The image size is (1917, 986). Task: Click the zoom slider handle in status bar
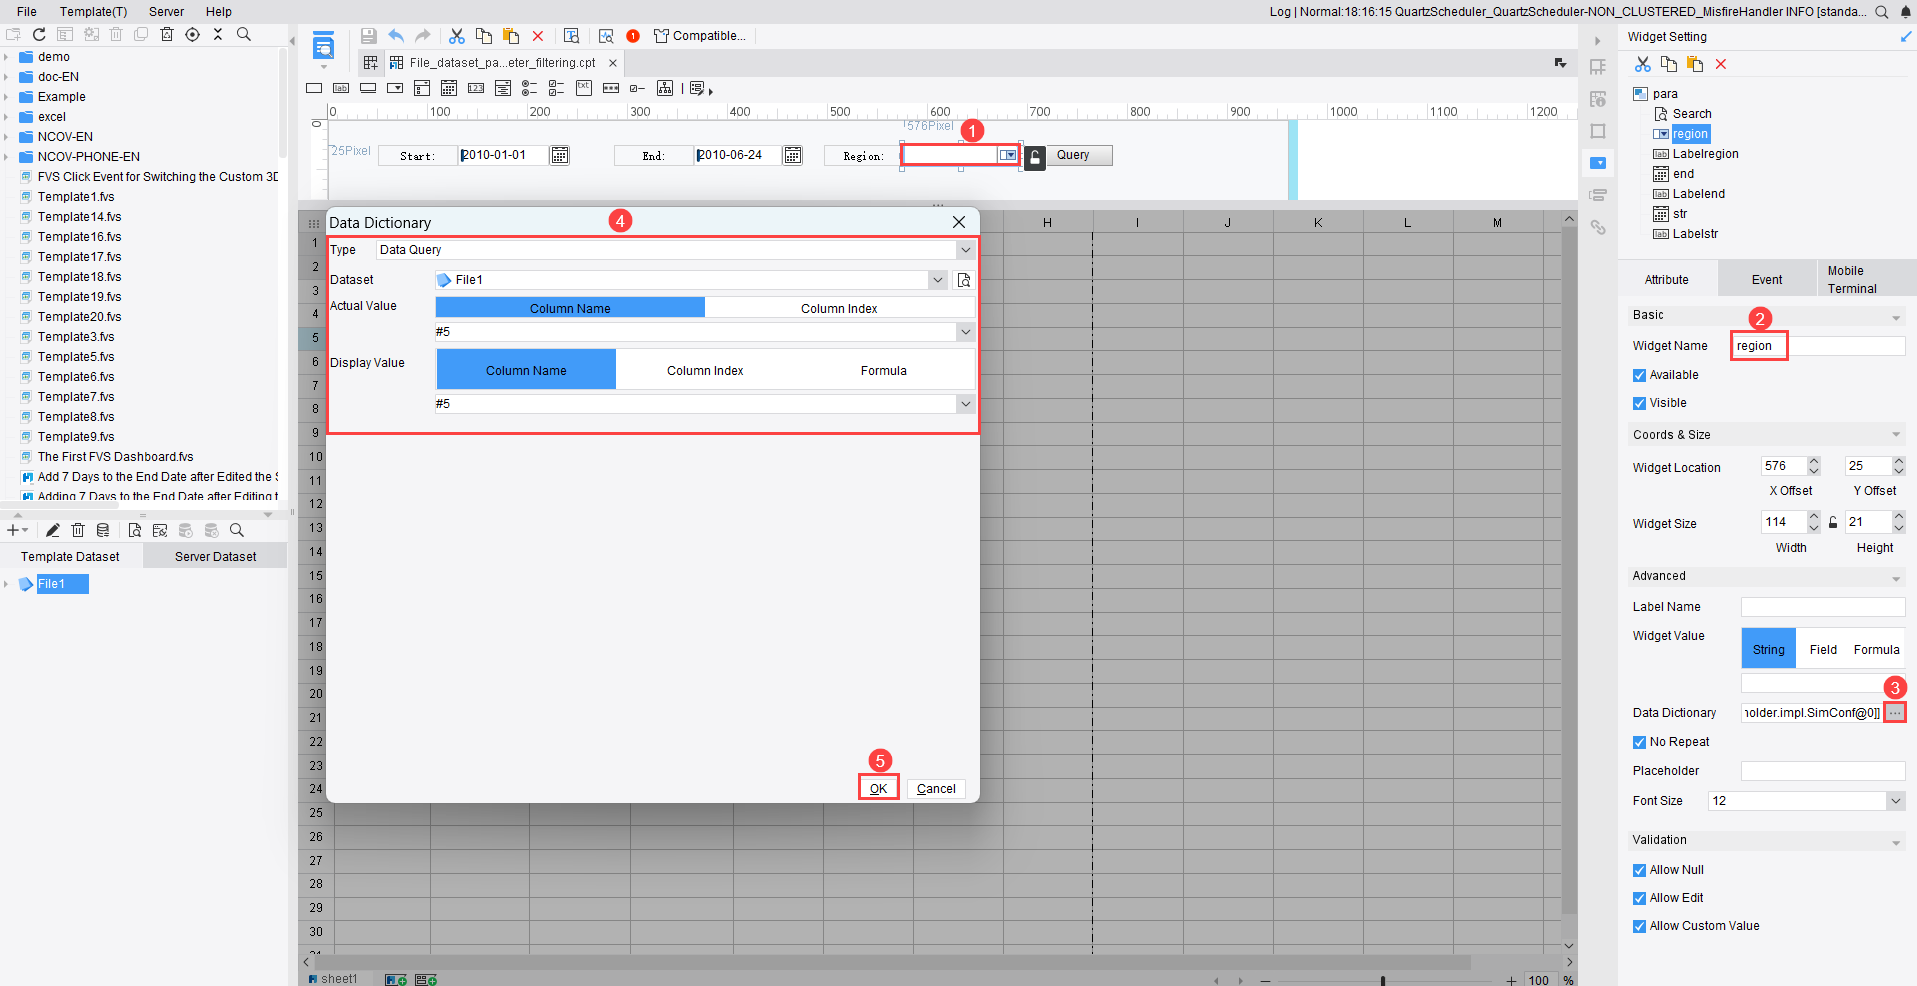tap(1383, 980)
